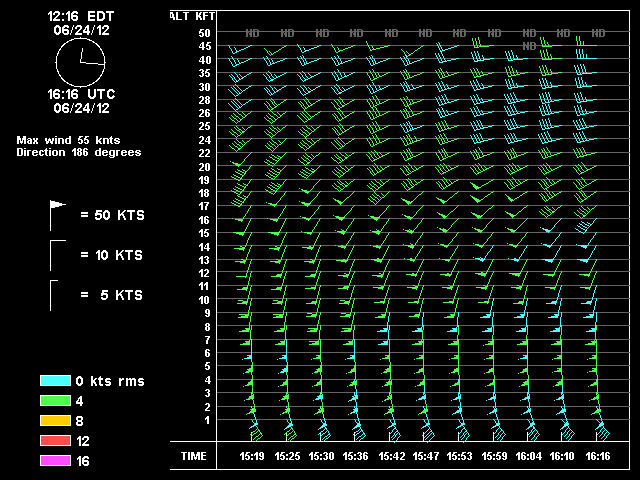Image resolution: width=640 pixels, height=480 pixels.
Task: Click the Max wind 55 knts text
Action: [68, 140]
